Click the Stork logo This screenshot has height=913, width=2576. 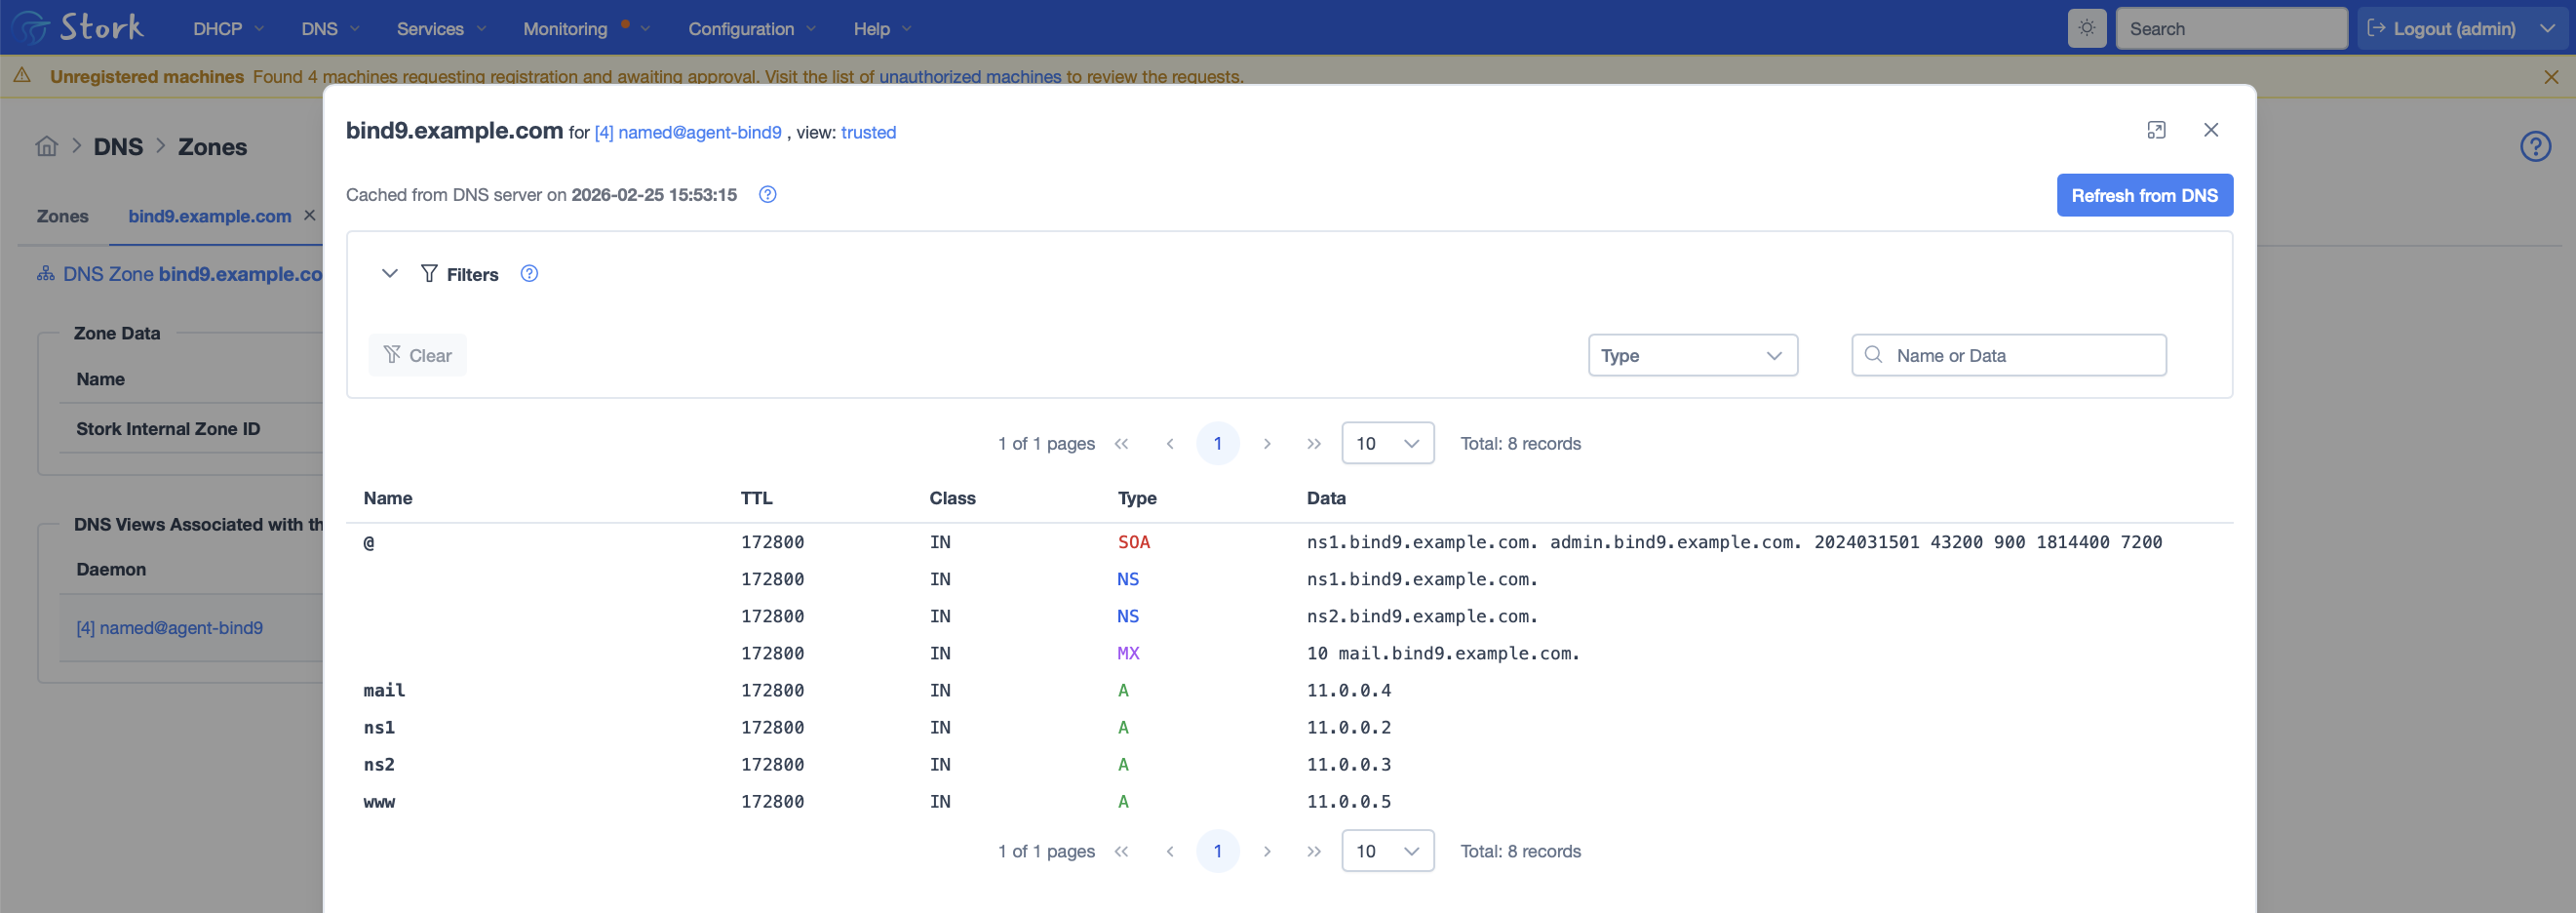pyautogui.click(x=78, y=27)
